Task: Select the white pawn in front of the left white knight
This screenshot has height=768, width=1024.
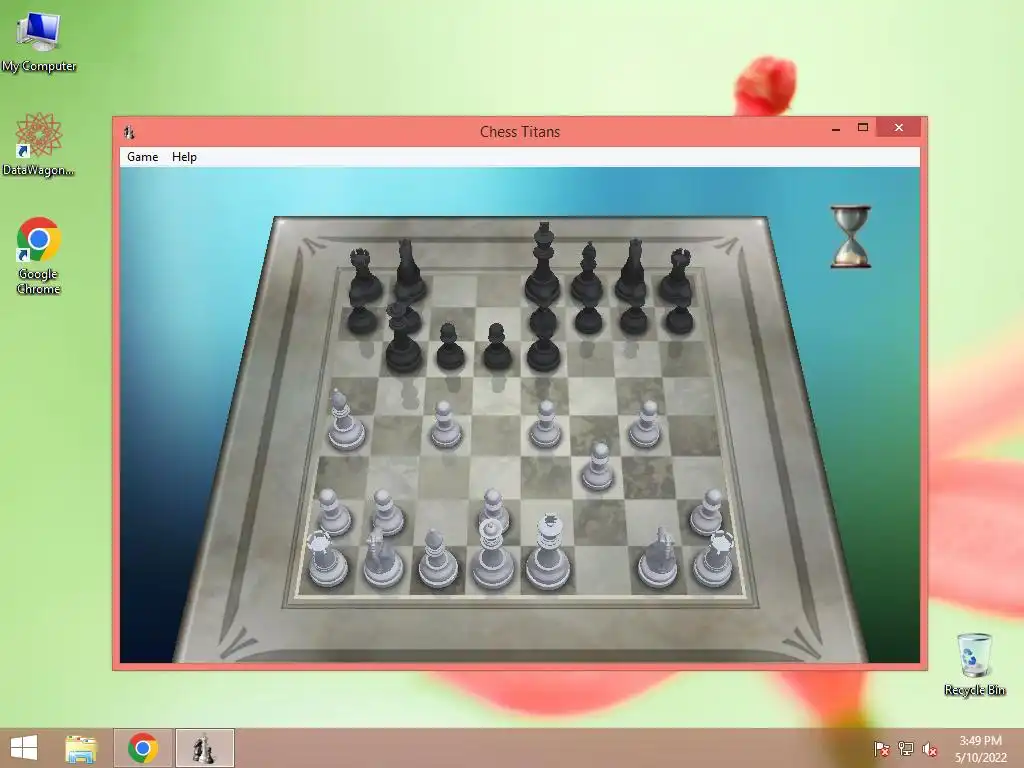Action: click(387, 513)
